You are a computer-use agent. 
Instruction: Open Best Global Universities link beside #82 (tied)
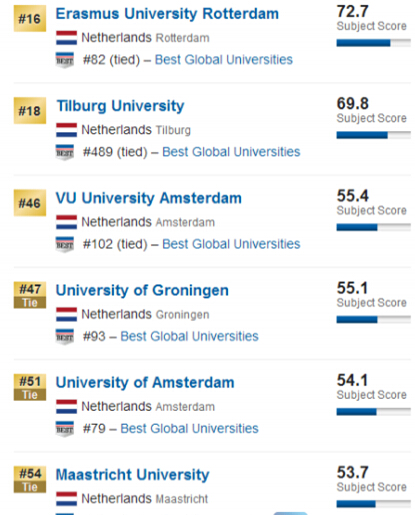(224, 60)
